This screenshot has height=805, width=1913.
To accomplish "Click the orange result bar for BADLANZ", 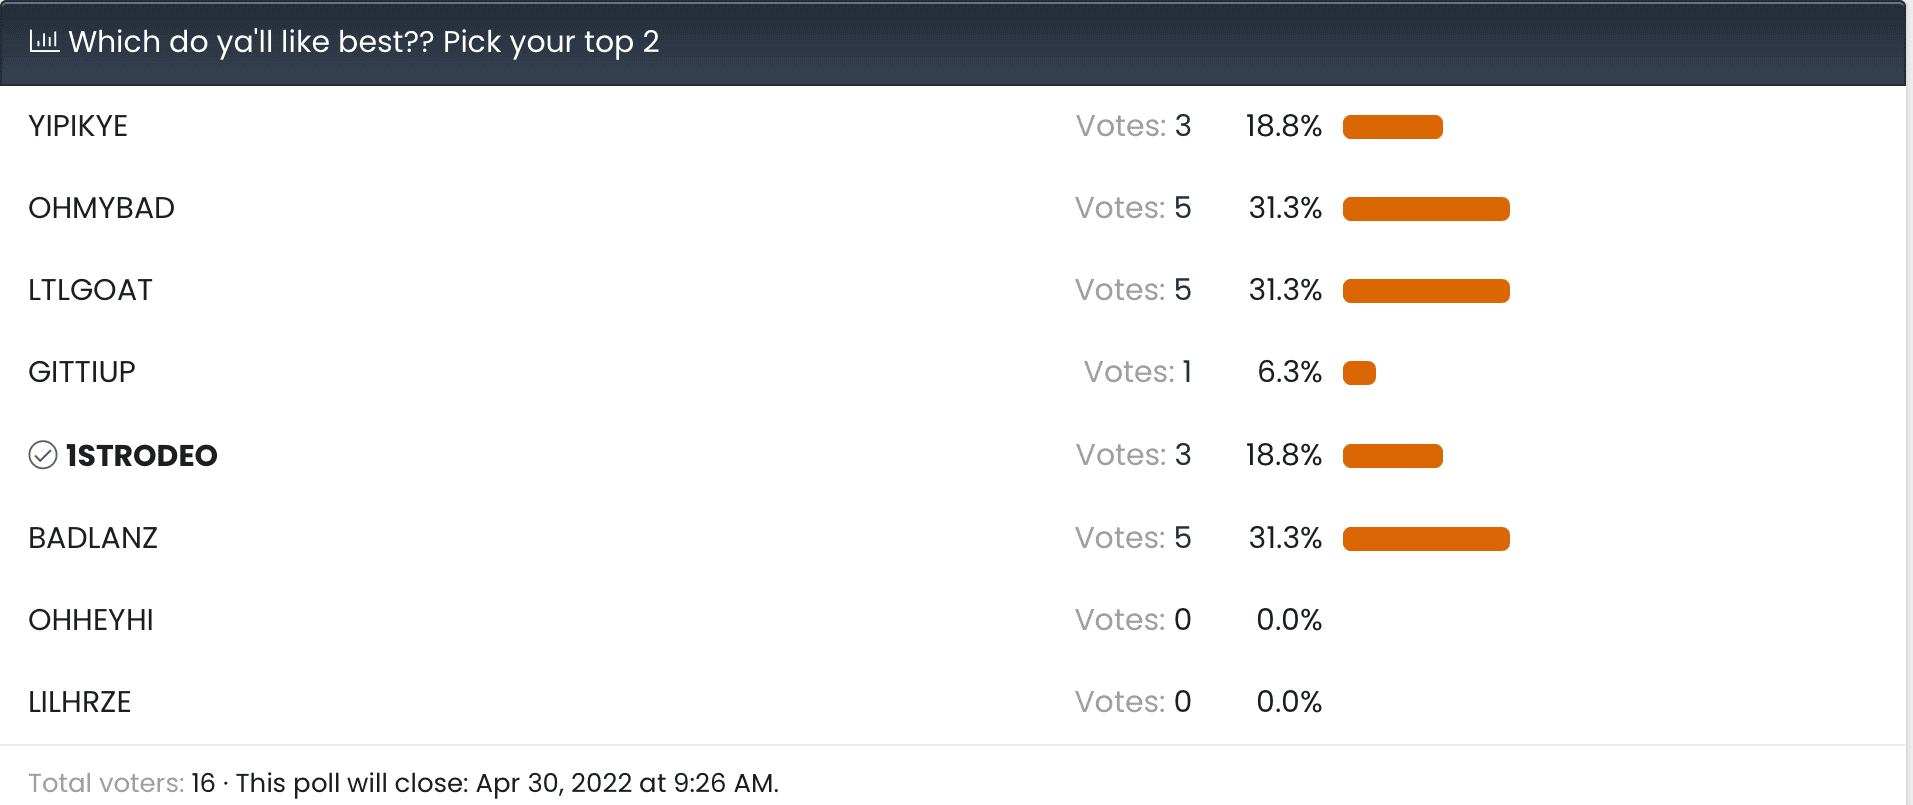I will pyautogui.click(x=1426, y=539).
